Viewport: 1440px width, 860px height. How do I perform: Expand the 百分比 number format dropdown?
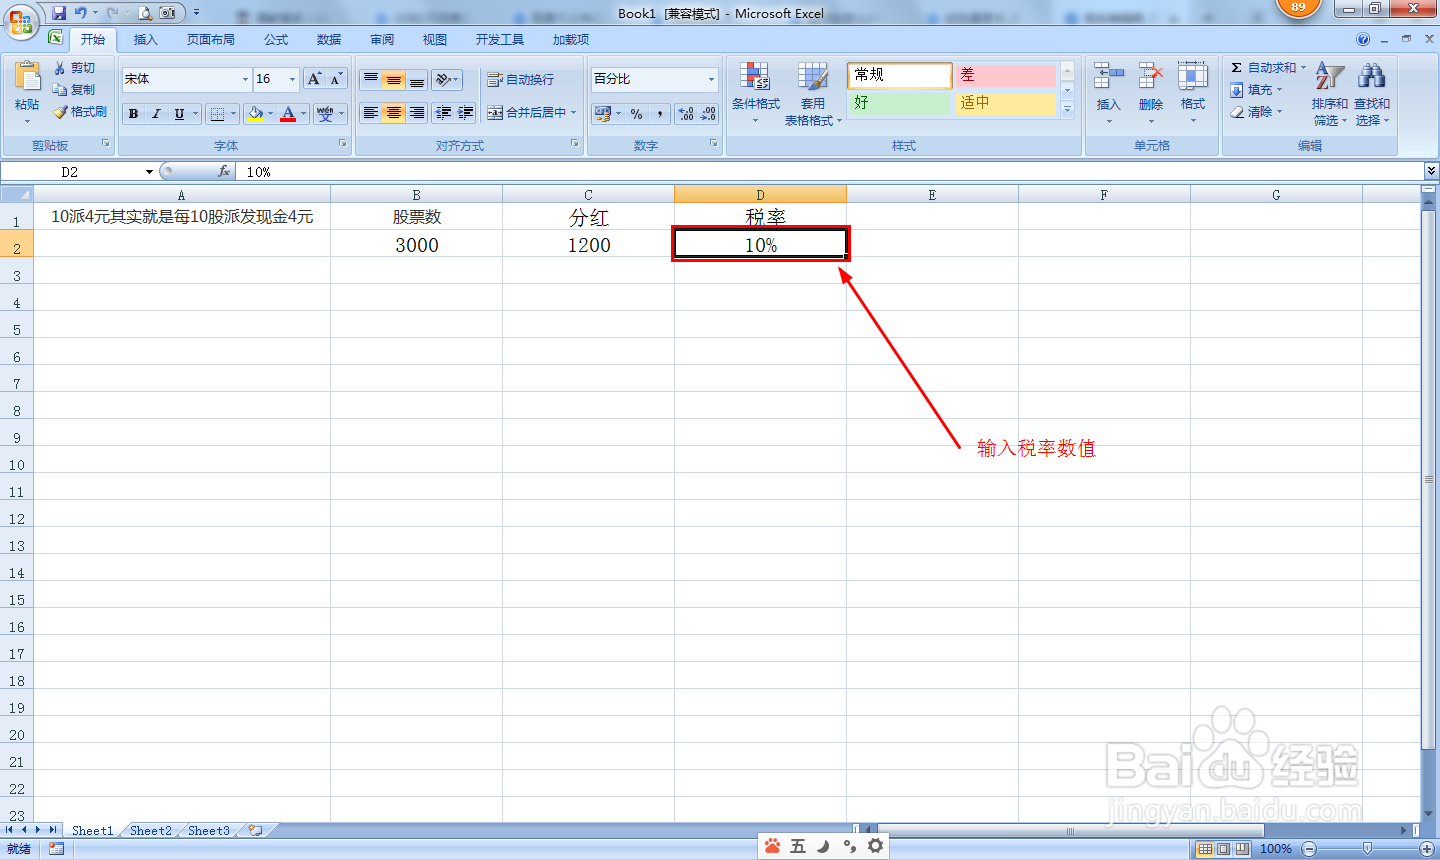[712, 79]
